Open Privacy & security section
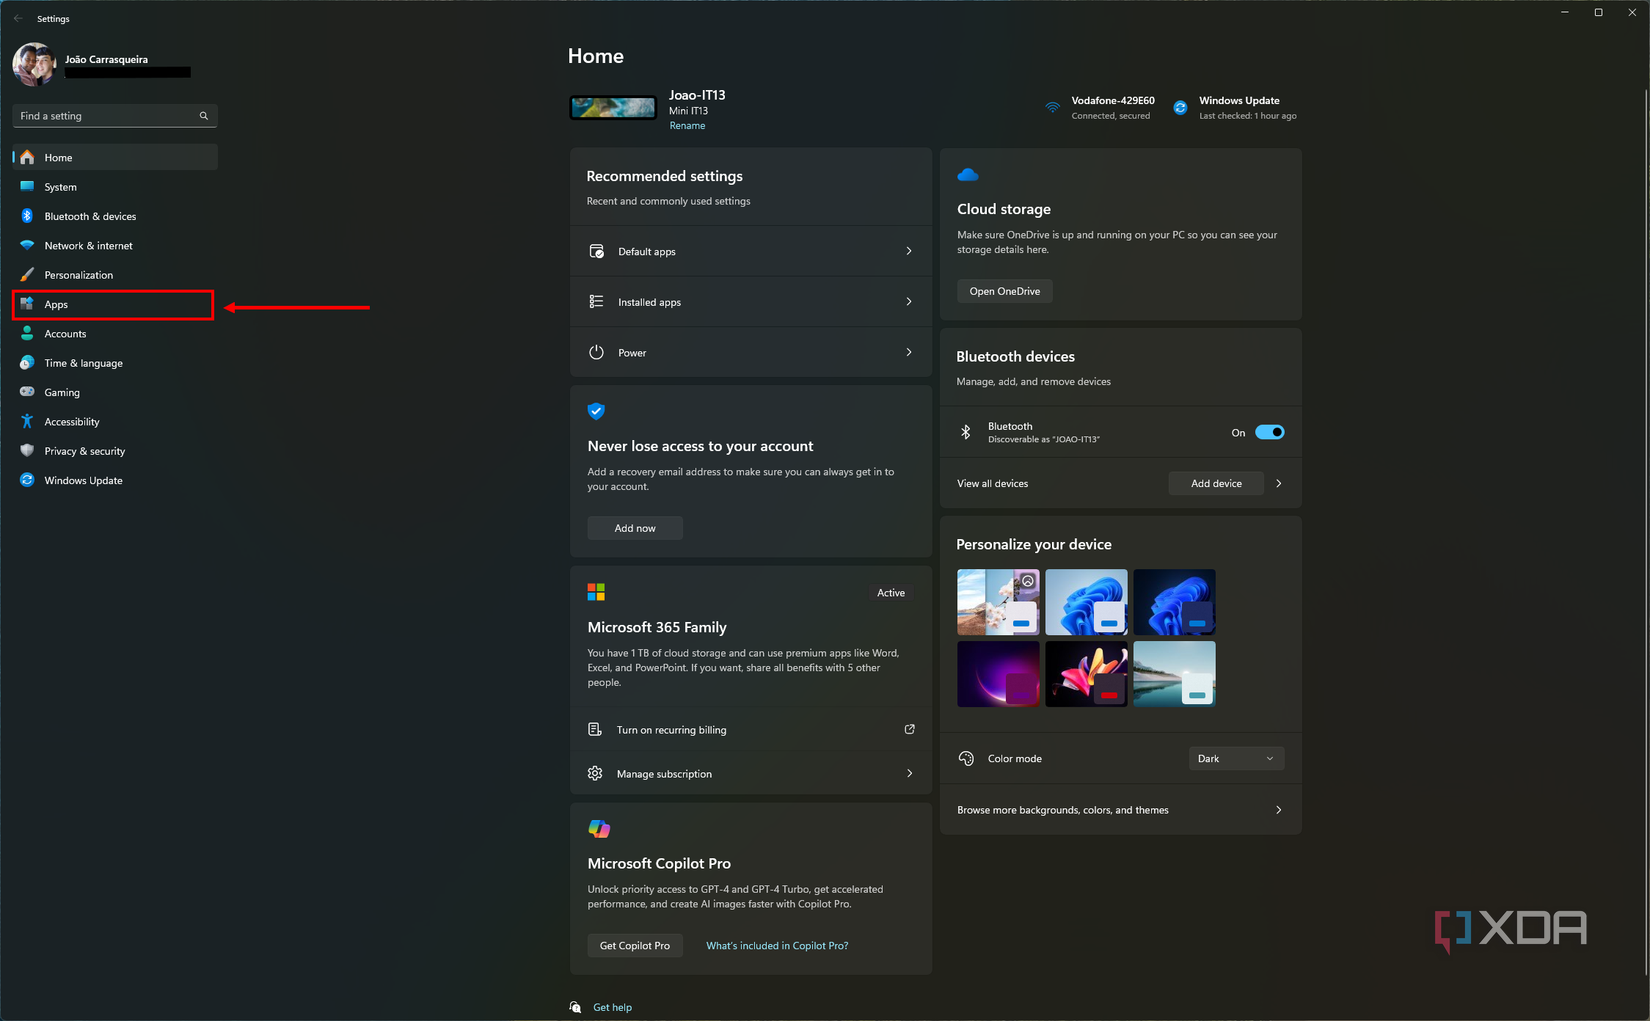Screen dimensions: 1650x1021 (115, 451)
